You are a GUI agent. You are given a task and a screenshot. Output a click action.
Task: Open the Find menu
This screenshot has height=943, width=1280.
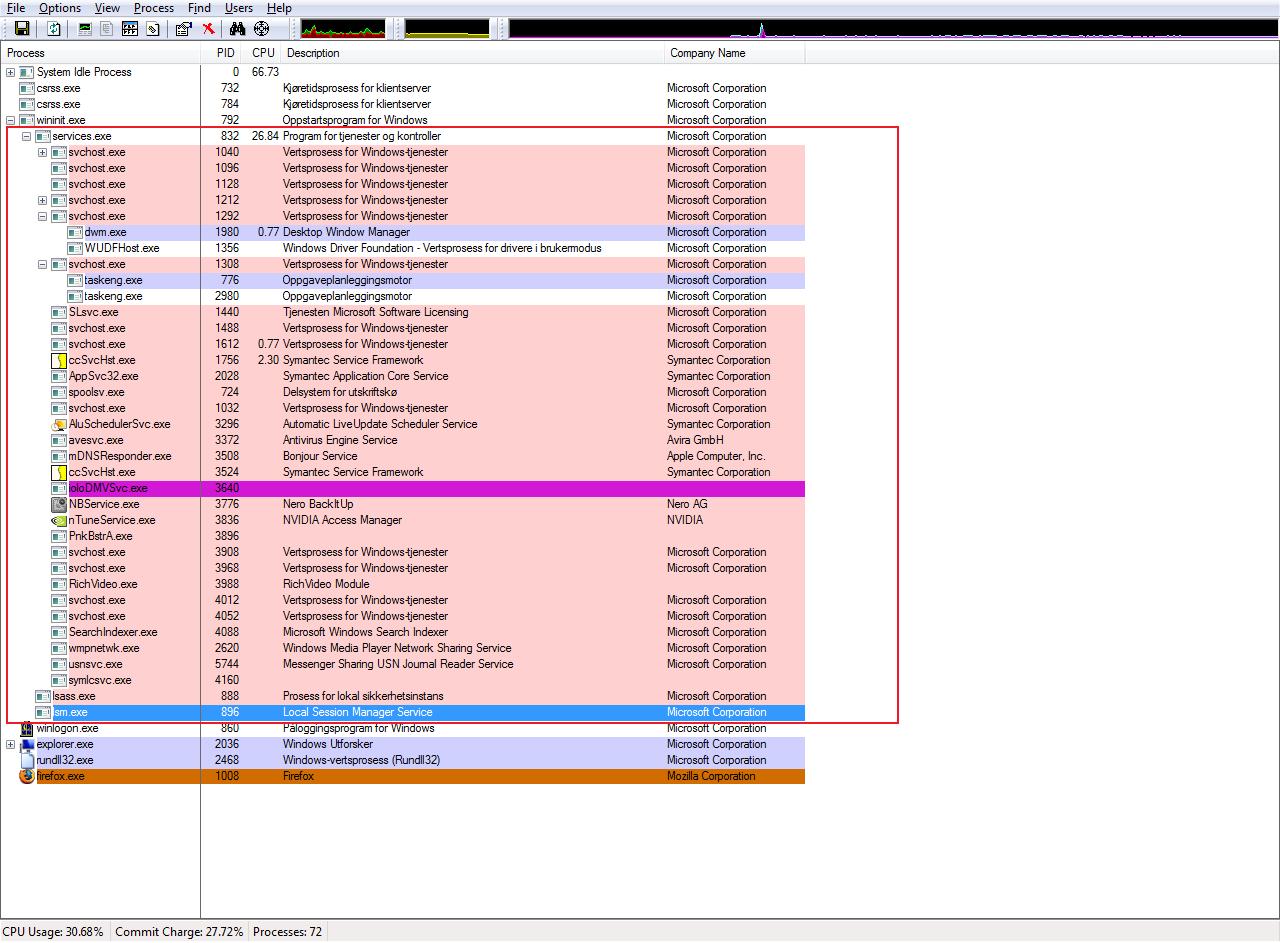199,8
